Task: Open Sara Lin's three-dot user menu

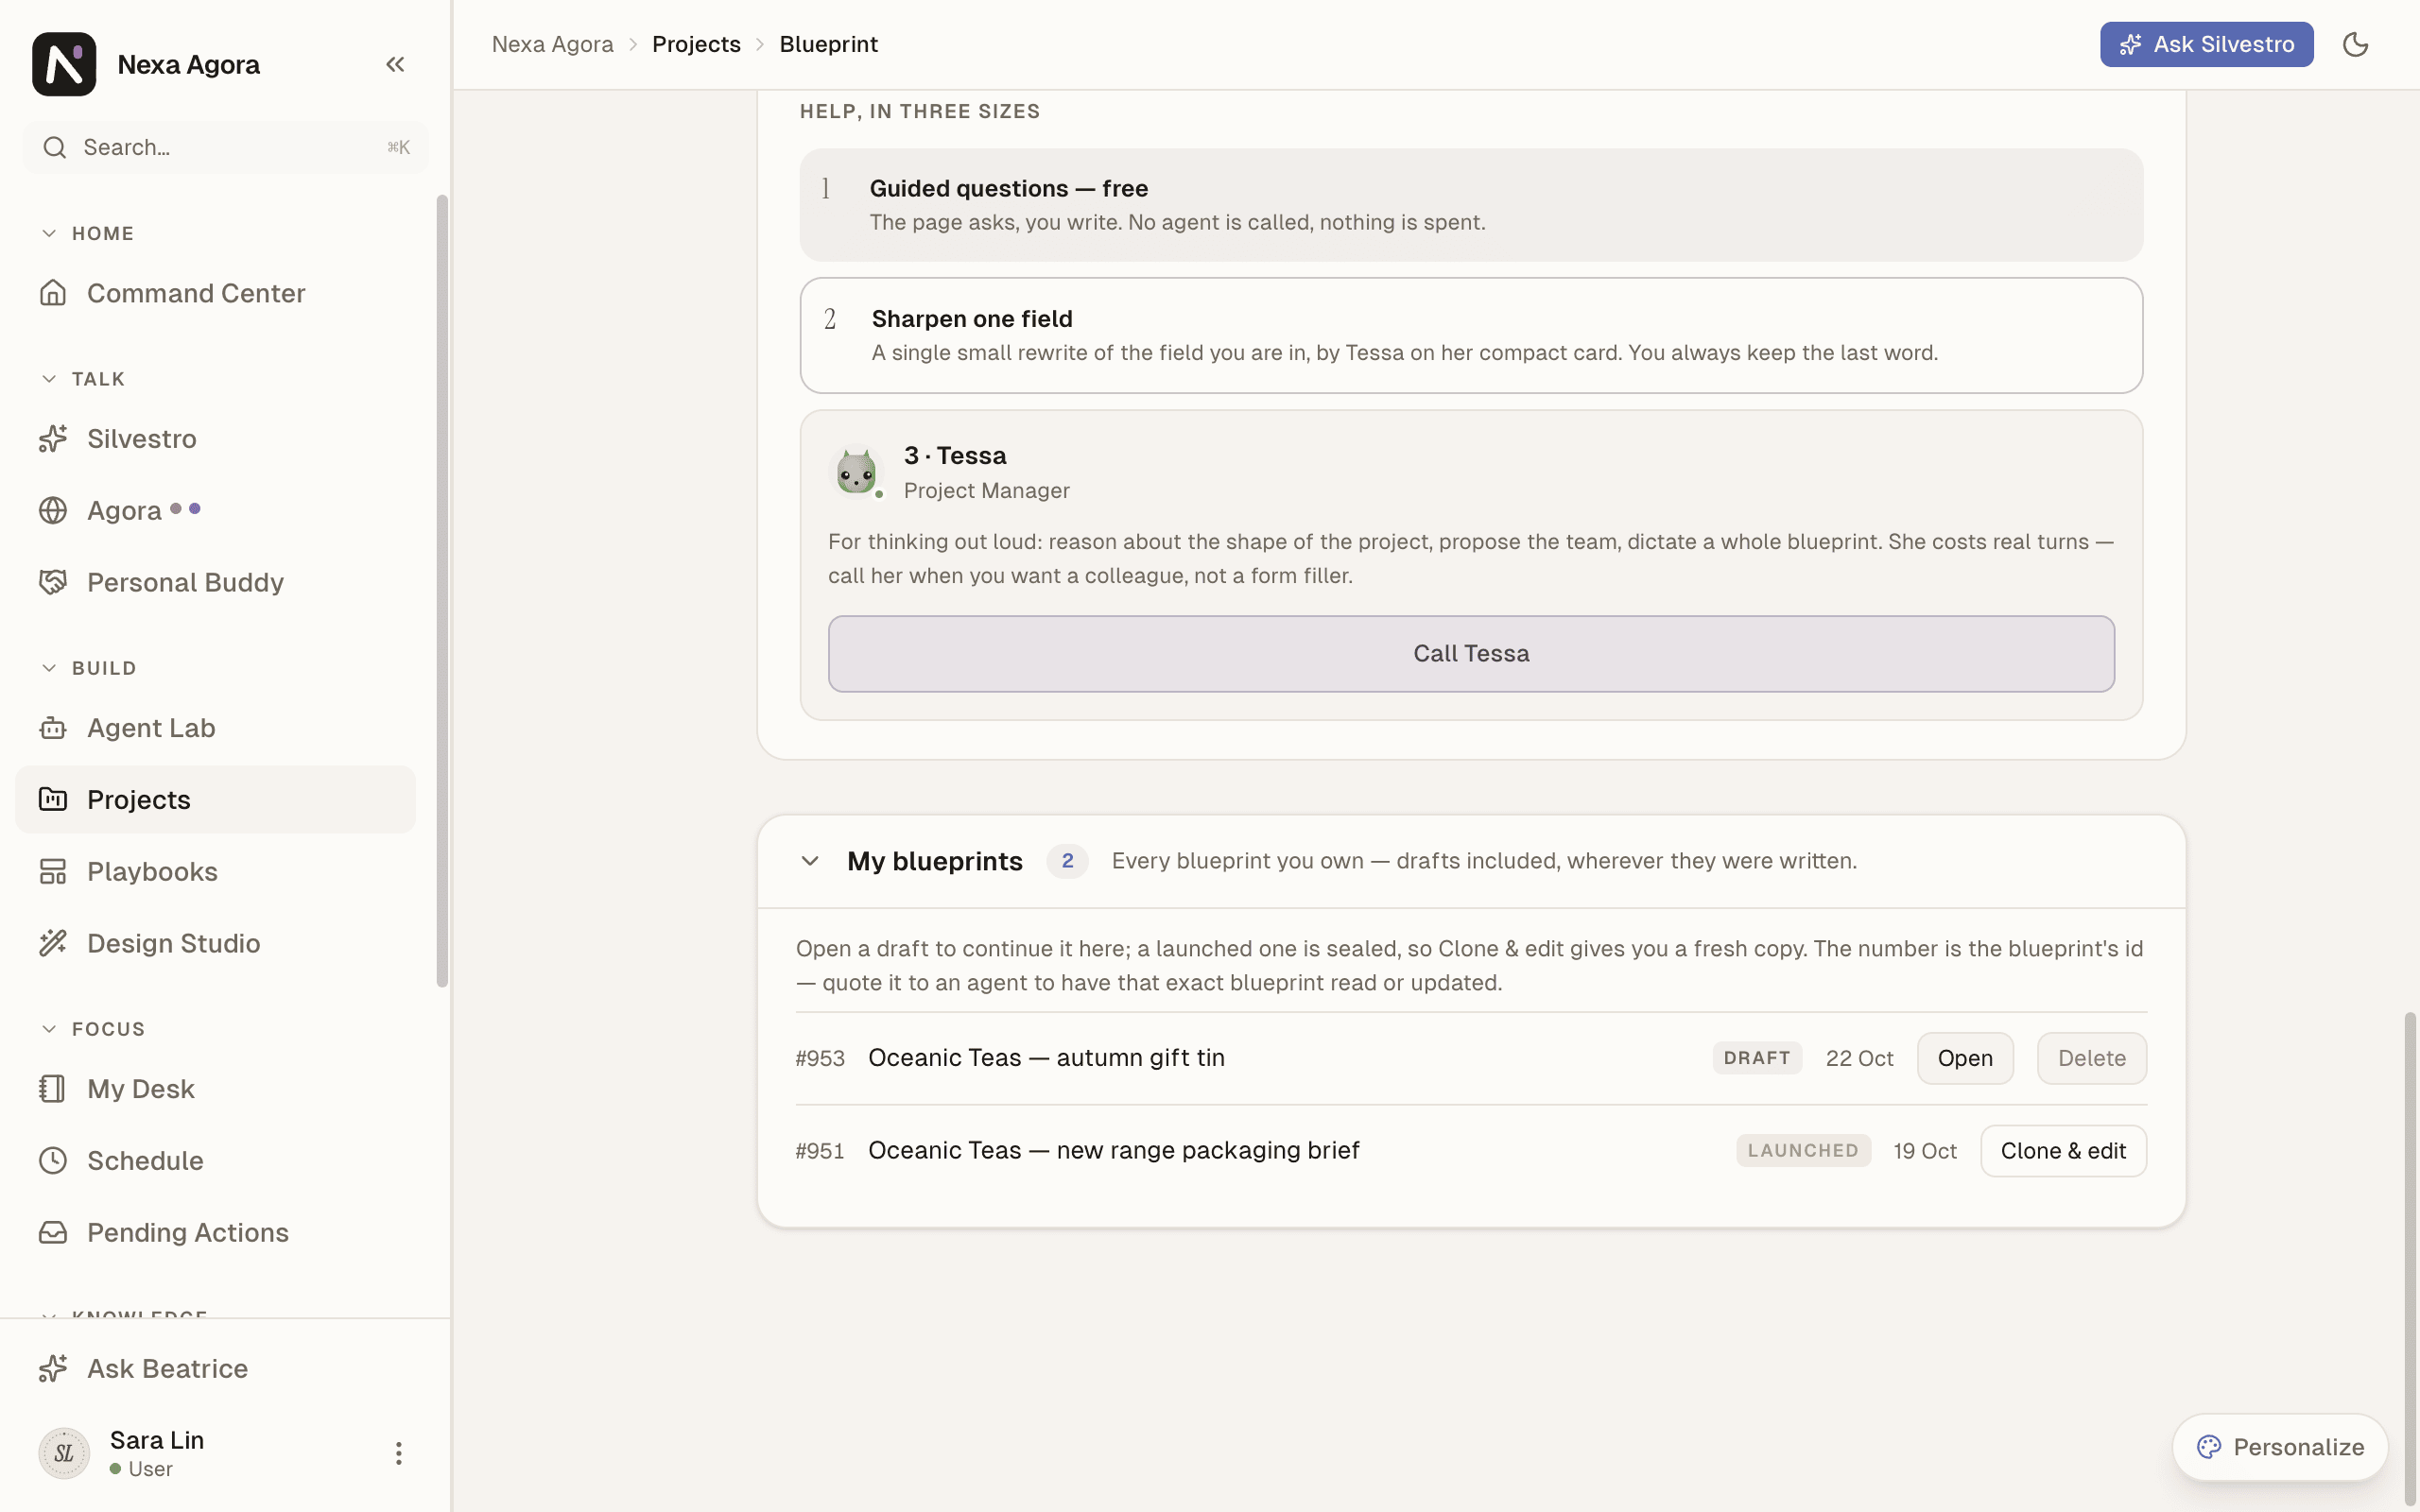Action: click(x=398, y=1453)
